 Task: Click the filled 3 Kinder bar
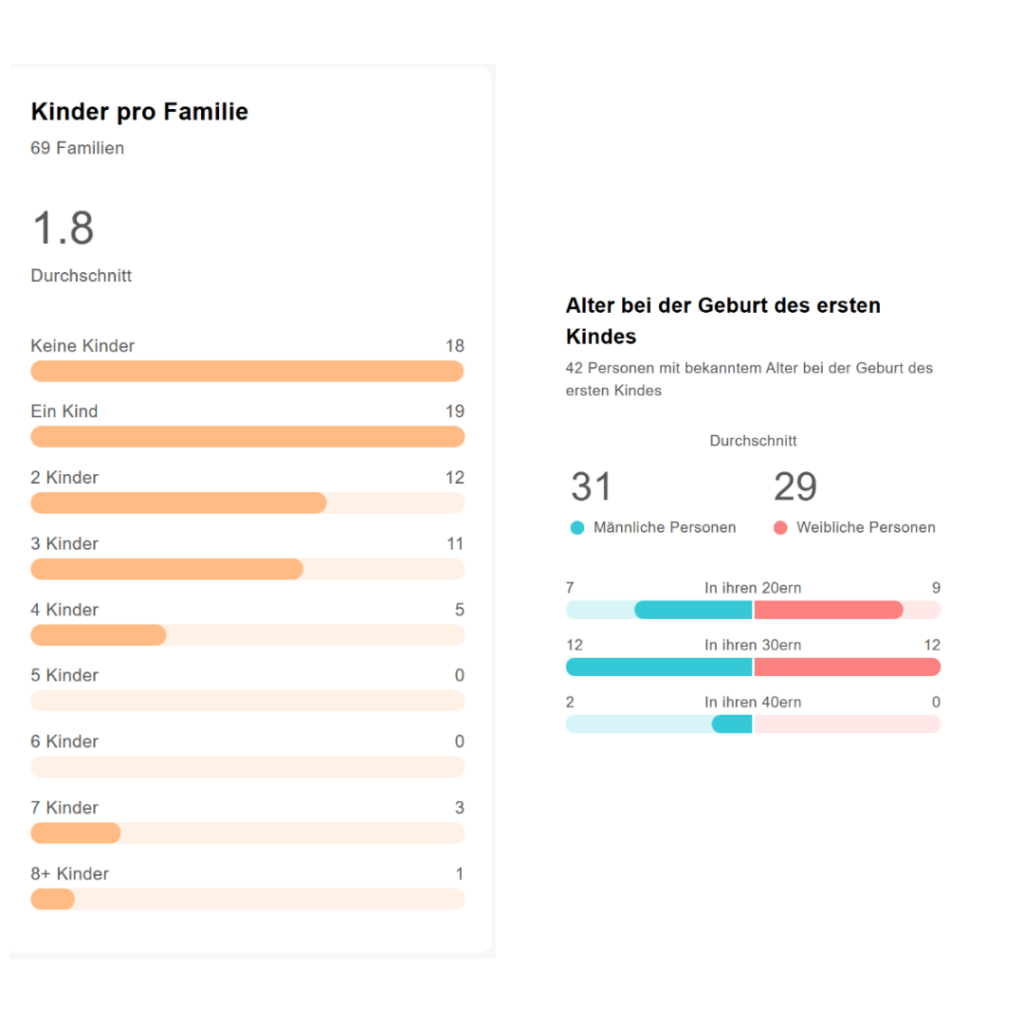coord(166,569)
